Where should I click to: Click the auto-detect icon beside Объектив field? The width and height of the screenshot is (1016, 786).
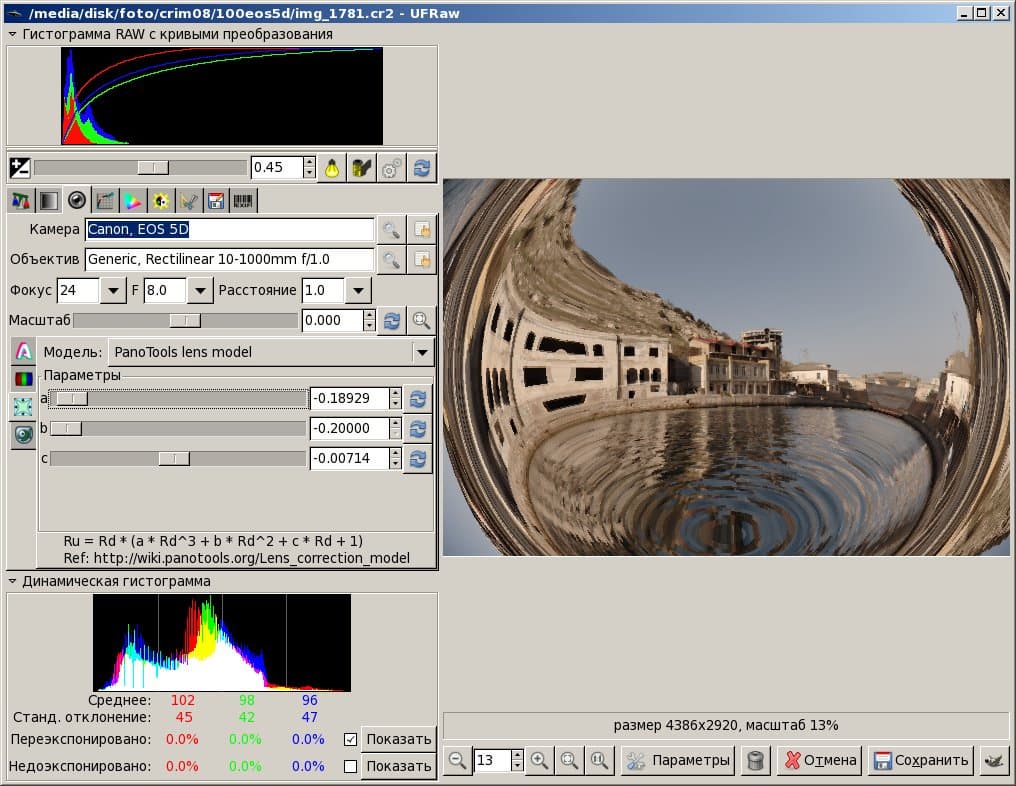421,260
